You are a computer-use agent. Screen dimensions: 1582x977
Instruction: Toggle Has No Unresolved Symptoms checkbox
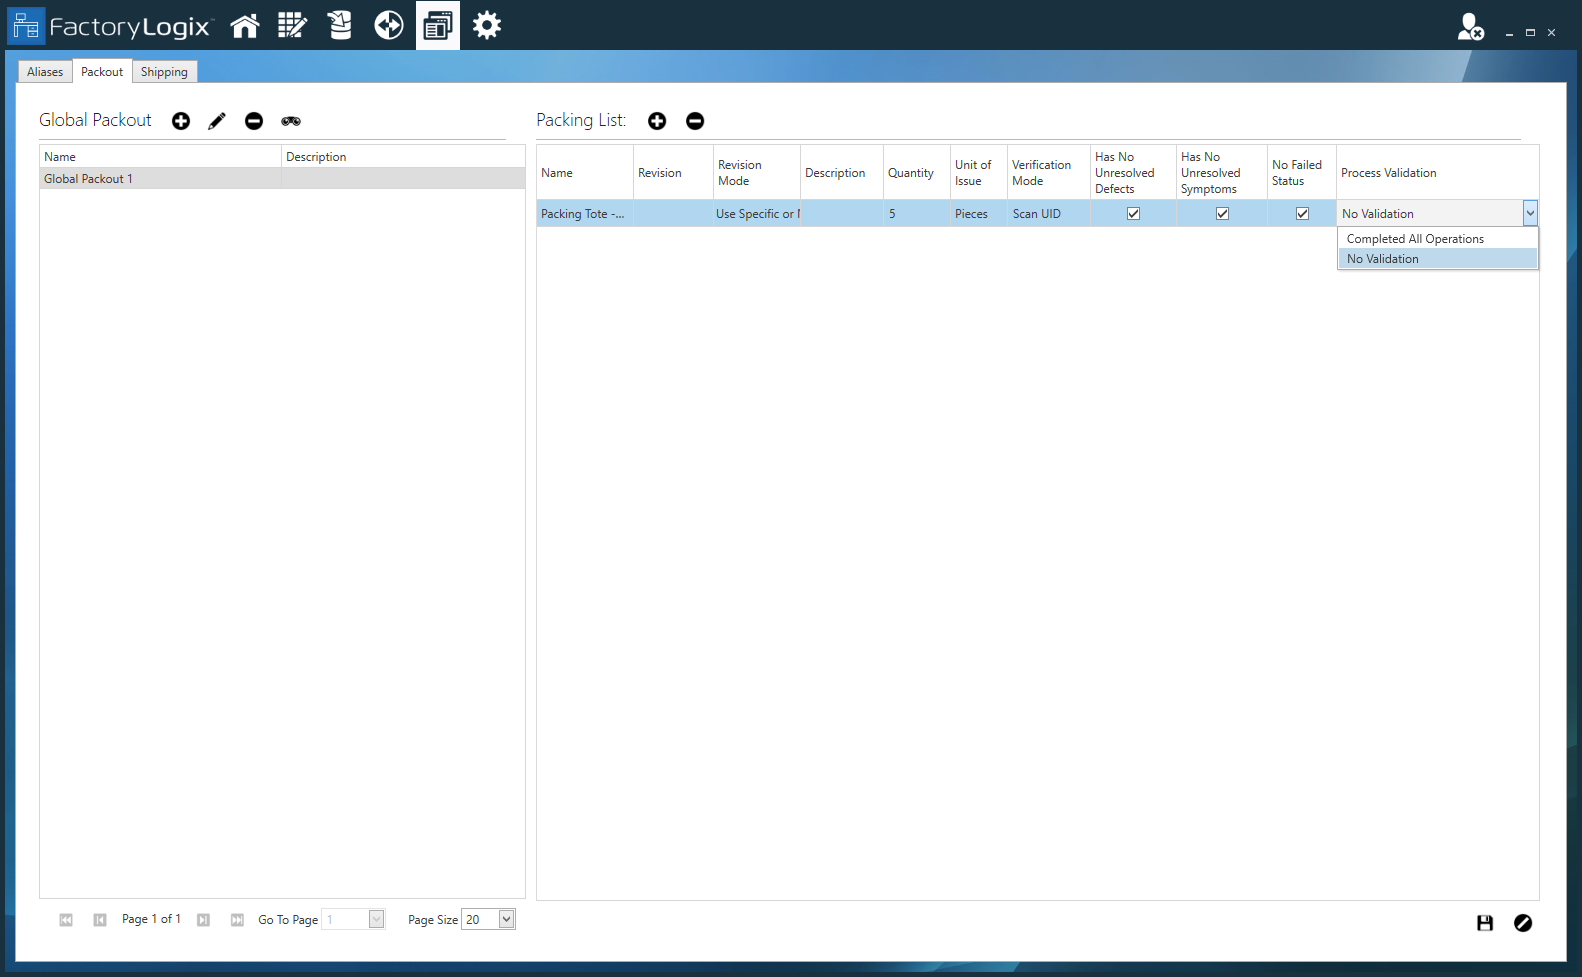coord(1222,213)
